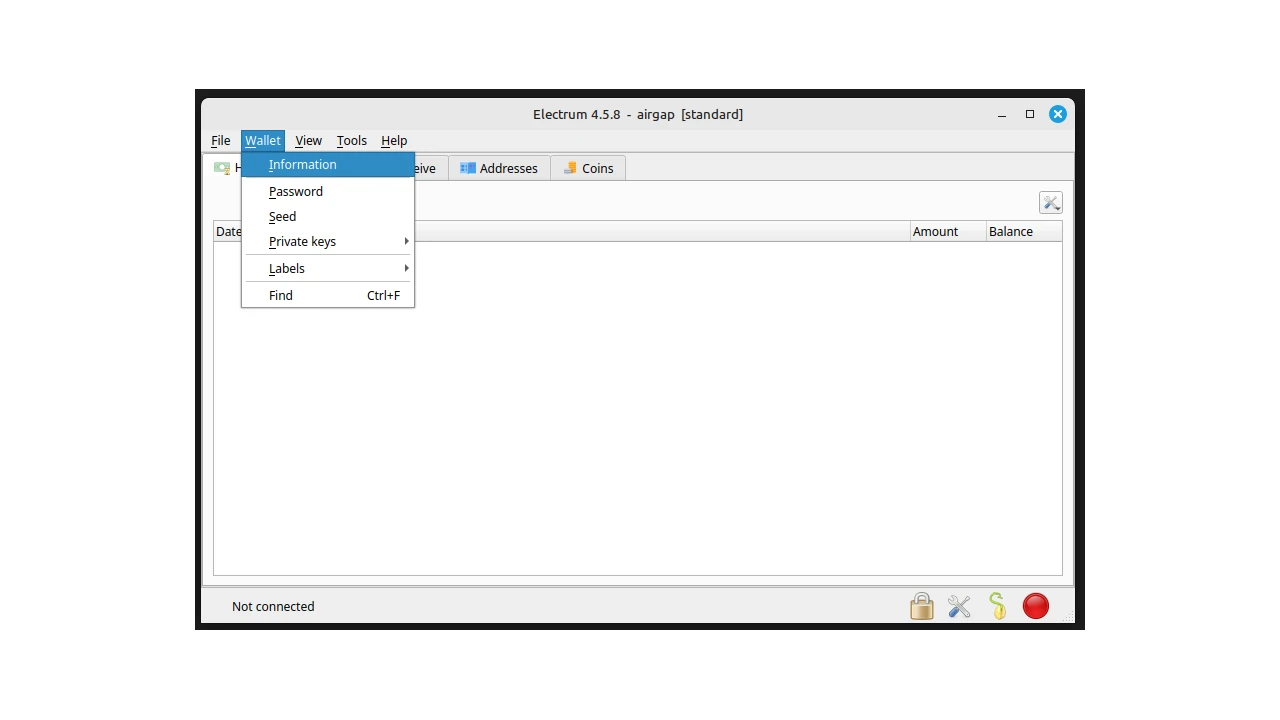Expand the Private keys submenu arrow
This screenshot has height=720, width=1280.
coord(406,241)
